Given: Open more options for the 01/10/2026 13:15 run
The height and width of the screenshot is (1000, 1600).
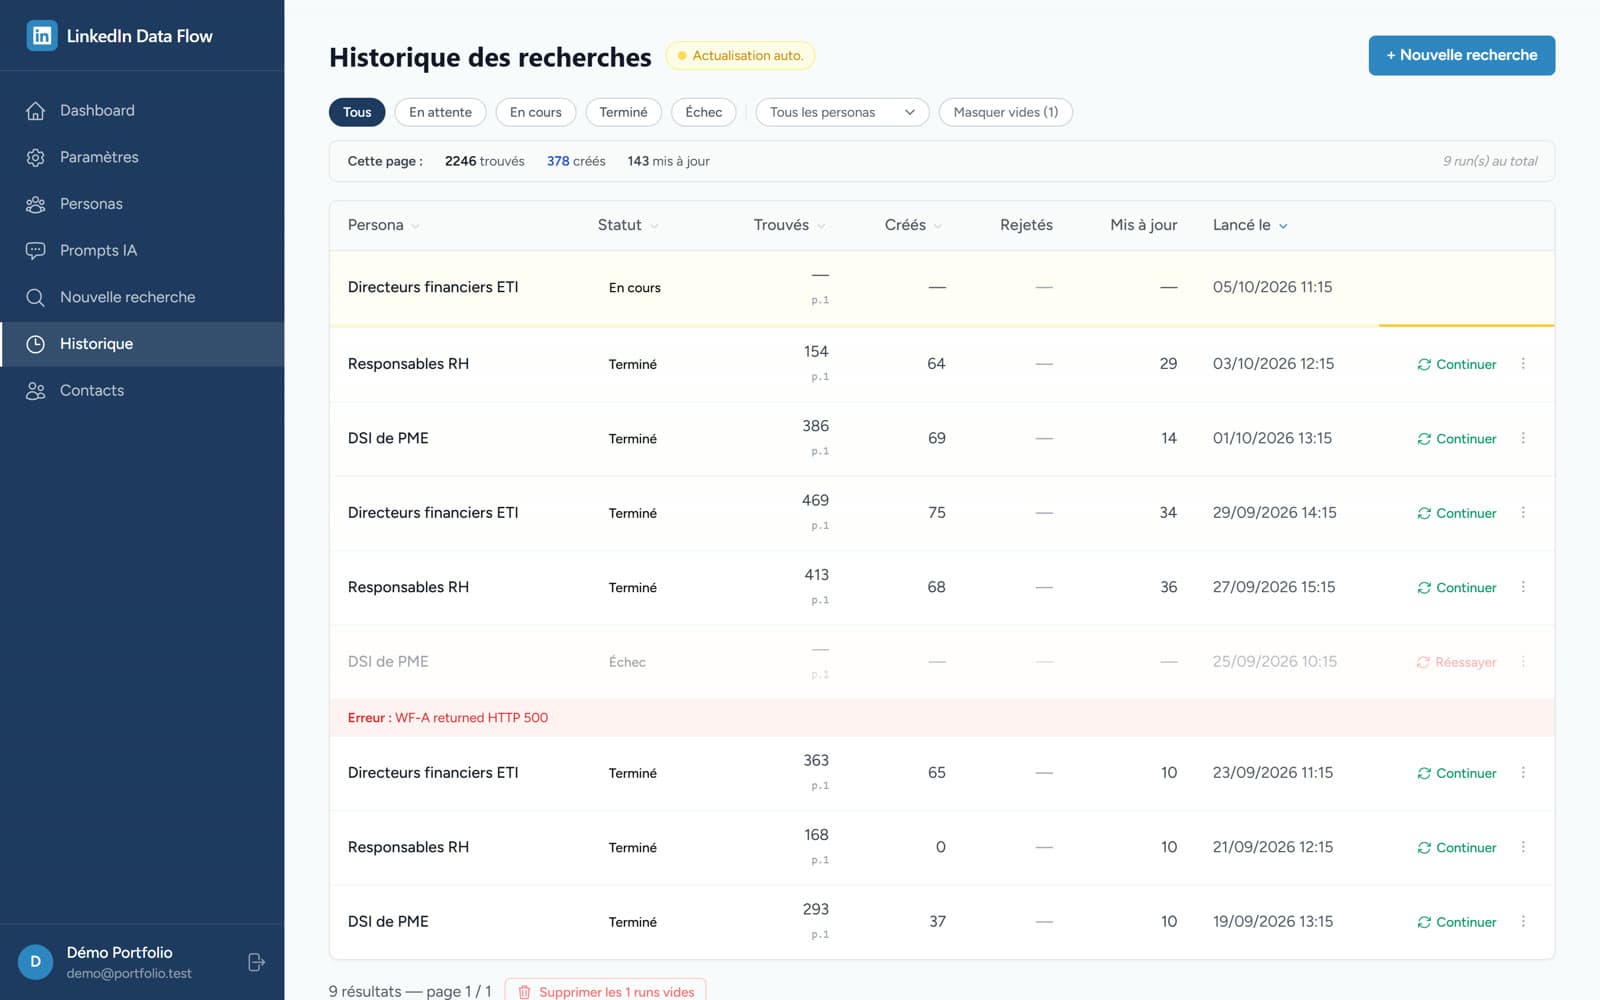Looking at the screenshot, I should click(x=1523, y=438).
